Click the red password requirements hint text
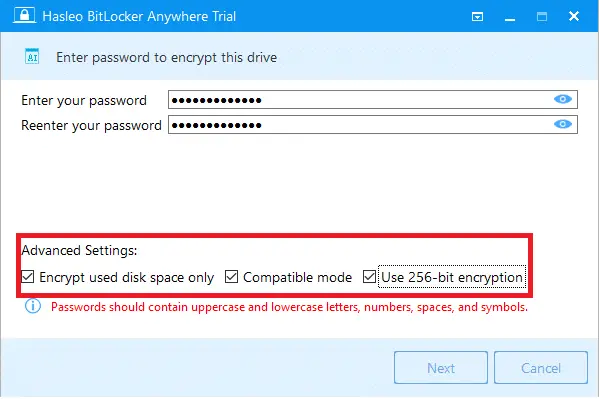Screen dimensions: 599x399 click(x=289, y=307)
